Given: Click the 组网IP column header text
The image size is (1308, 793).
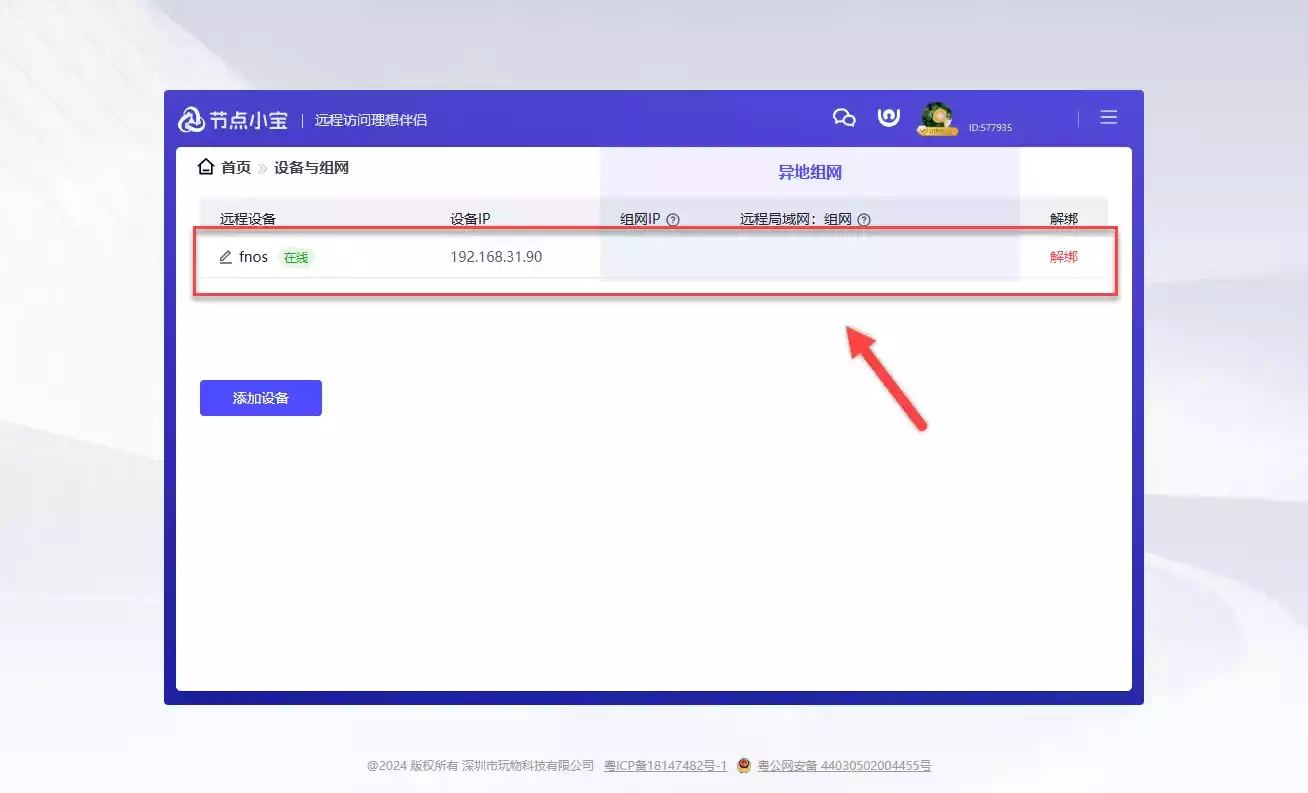Looking at the screenshot, I should [x=640, y=219].
